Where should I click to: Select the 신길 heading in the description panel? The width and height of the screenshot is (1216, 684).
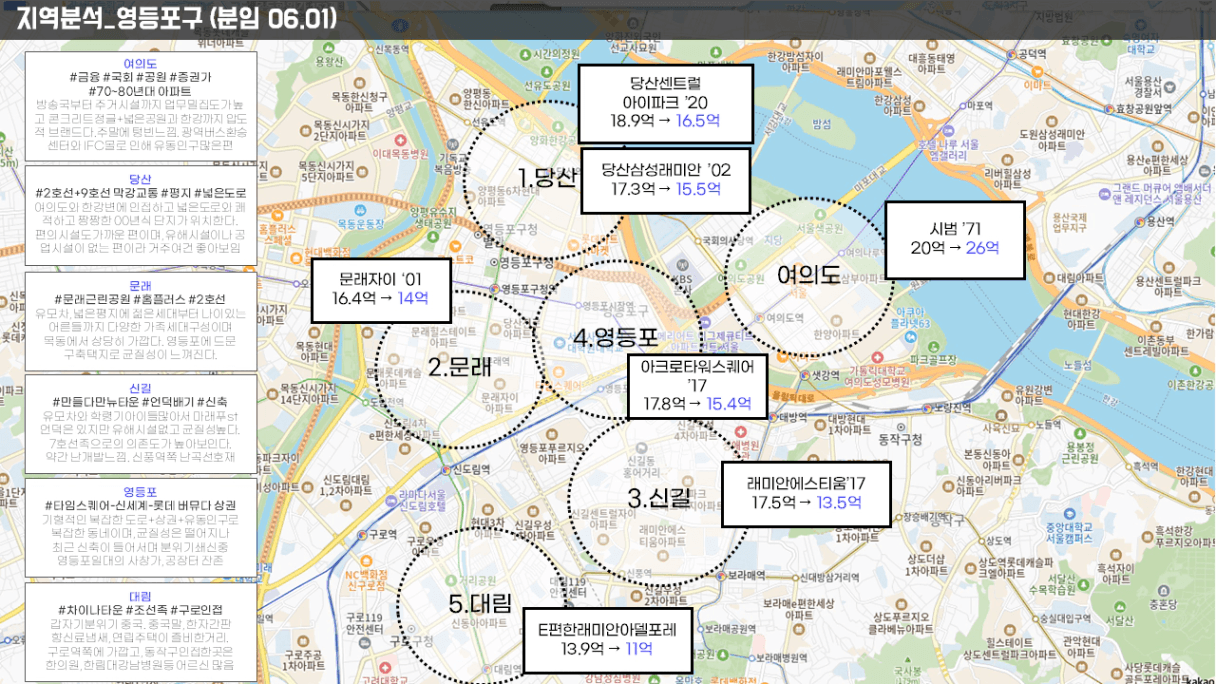coord(140,387)
